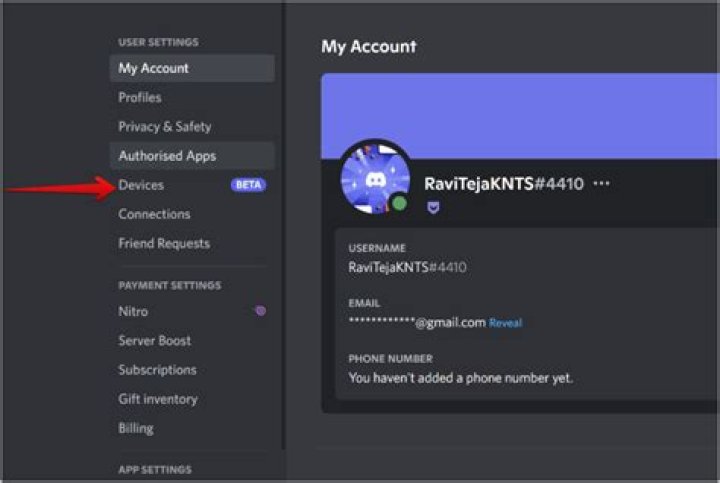Open Authorised Apps settings

167,156
